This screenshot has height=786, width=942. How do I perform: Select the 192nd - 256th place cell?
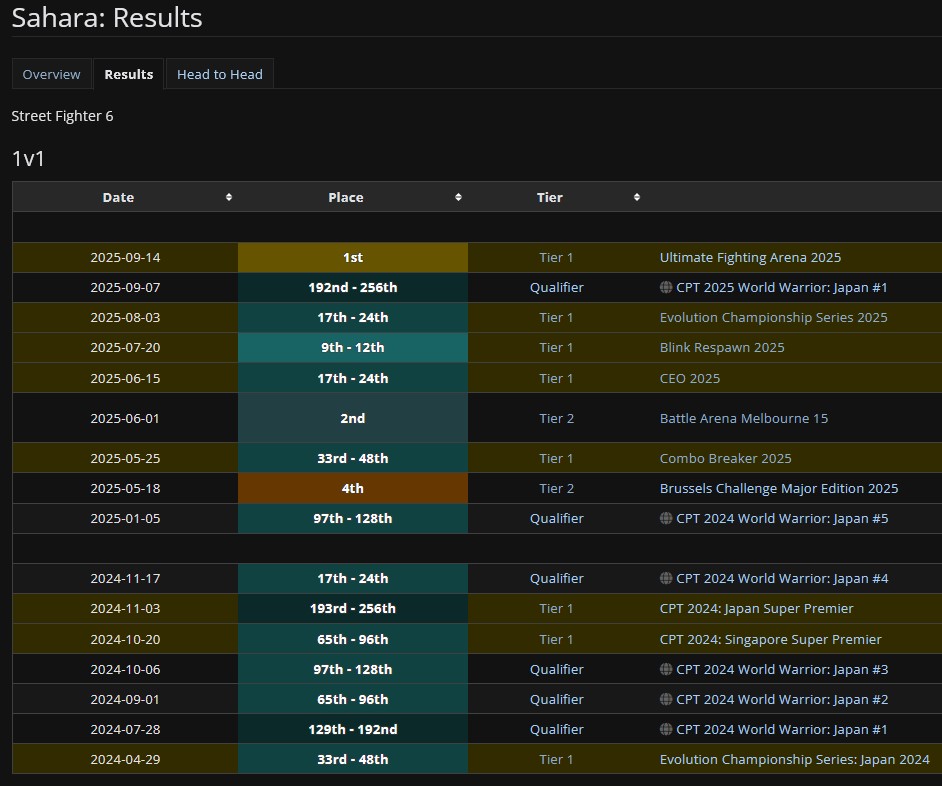pyautogui.click(x=353, y=287)
